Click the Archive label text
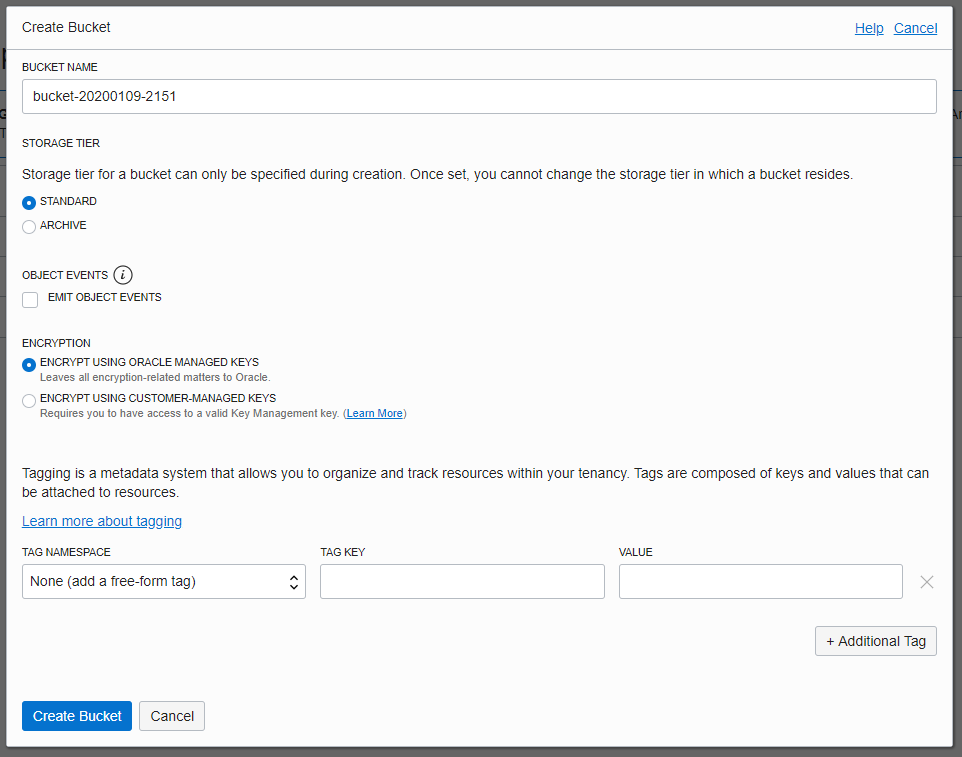The height and width of the screenshot is (757, 962). click(x=63, y=226)
